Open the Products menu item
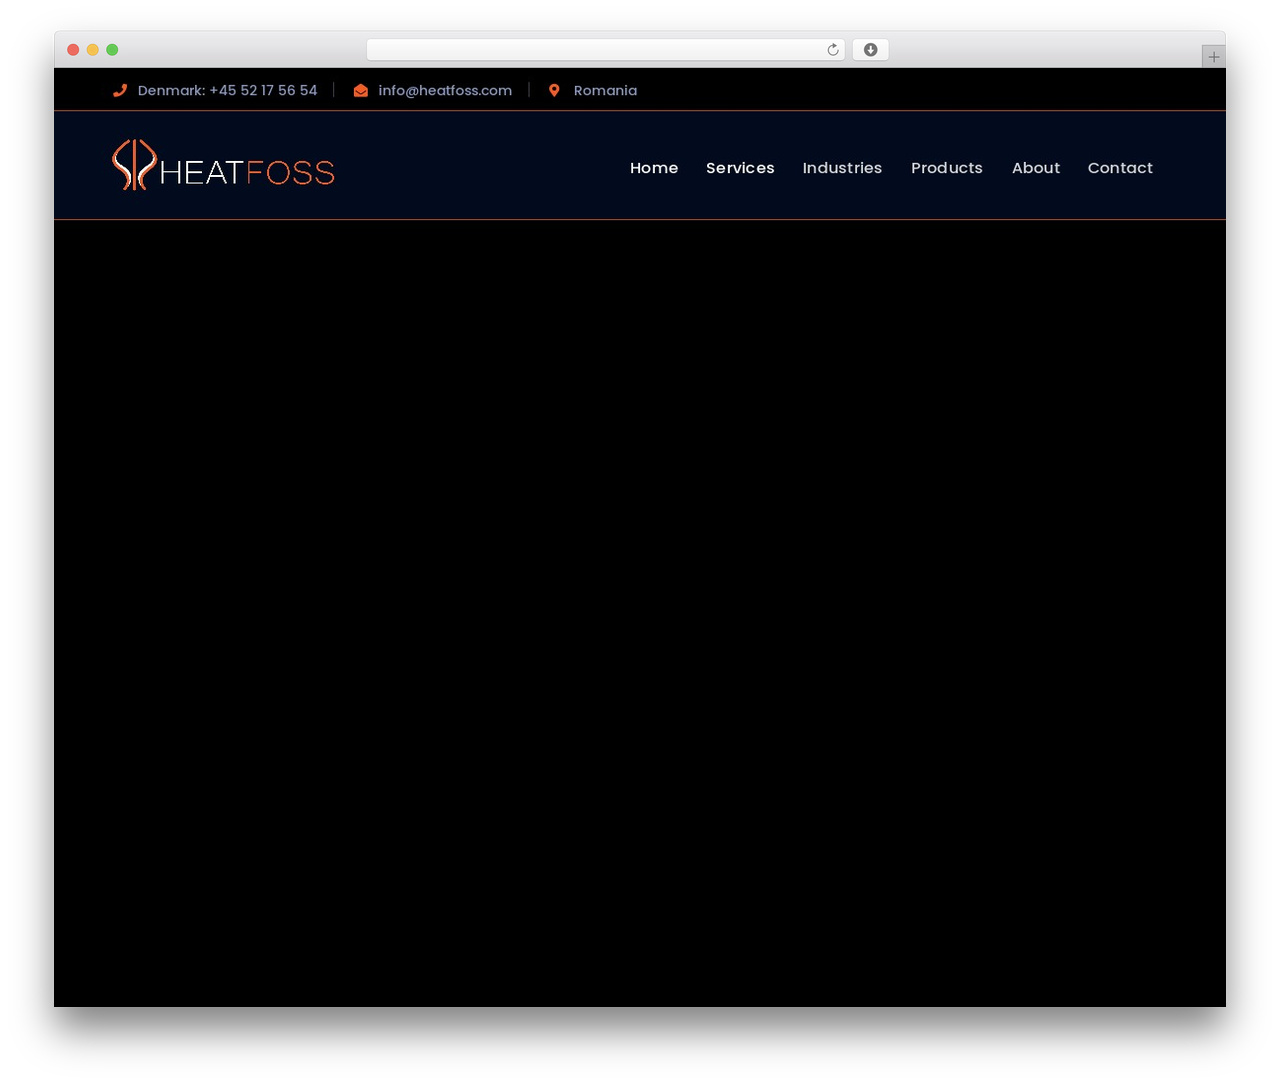Image resolution: width=1280 pixels, height=1084 pixels. 947,168
